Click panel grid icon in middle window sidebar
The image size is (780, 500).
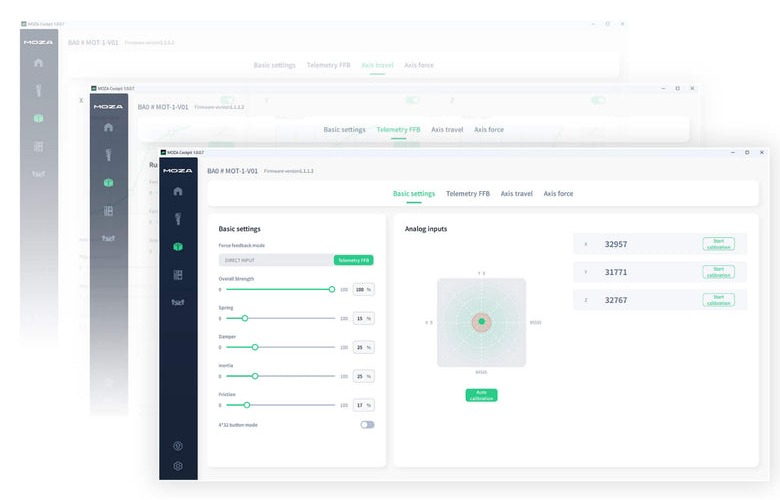108,211
